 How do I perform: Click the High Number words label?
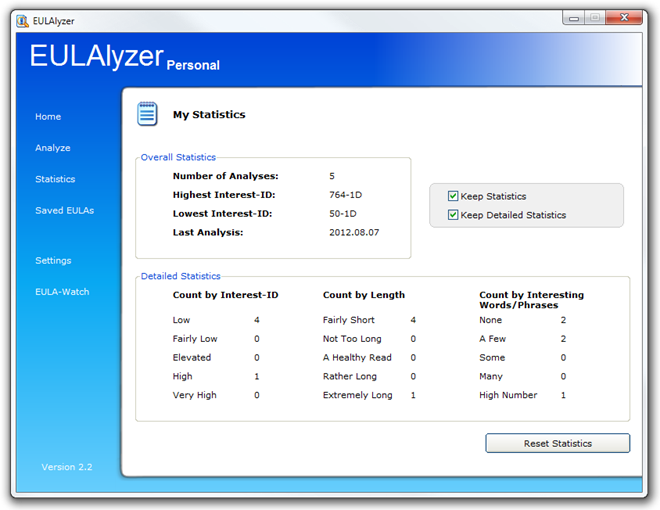508,395
